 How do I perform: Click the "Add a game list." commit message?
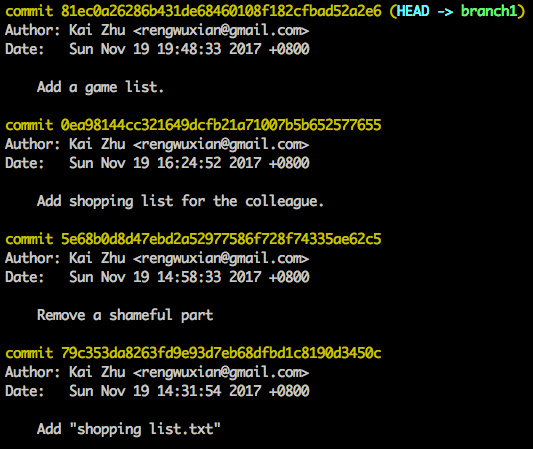pos(101,87)
